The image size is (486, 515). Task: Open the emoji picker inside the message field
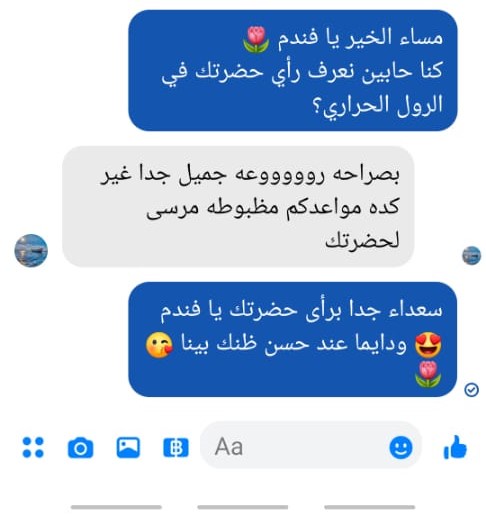click(x=400, y=447)
